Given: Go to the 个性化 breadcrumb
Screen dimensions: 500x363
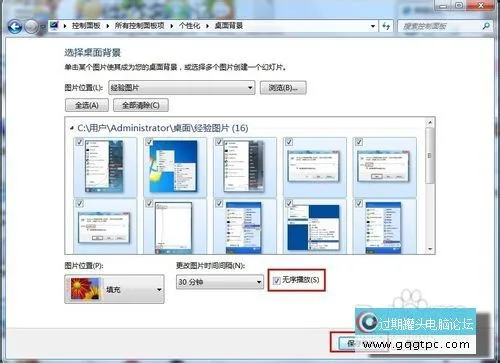Looking at the screenshot, I should (189, 26).
